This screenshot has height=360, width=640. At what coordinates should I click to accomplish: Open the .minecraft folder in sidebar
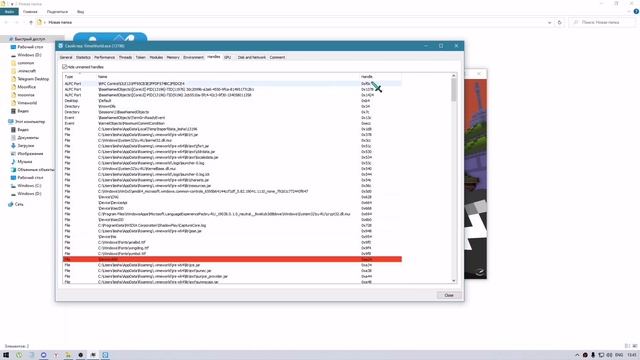pos(27,71)
